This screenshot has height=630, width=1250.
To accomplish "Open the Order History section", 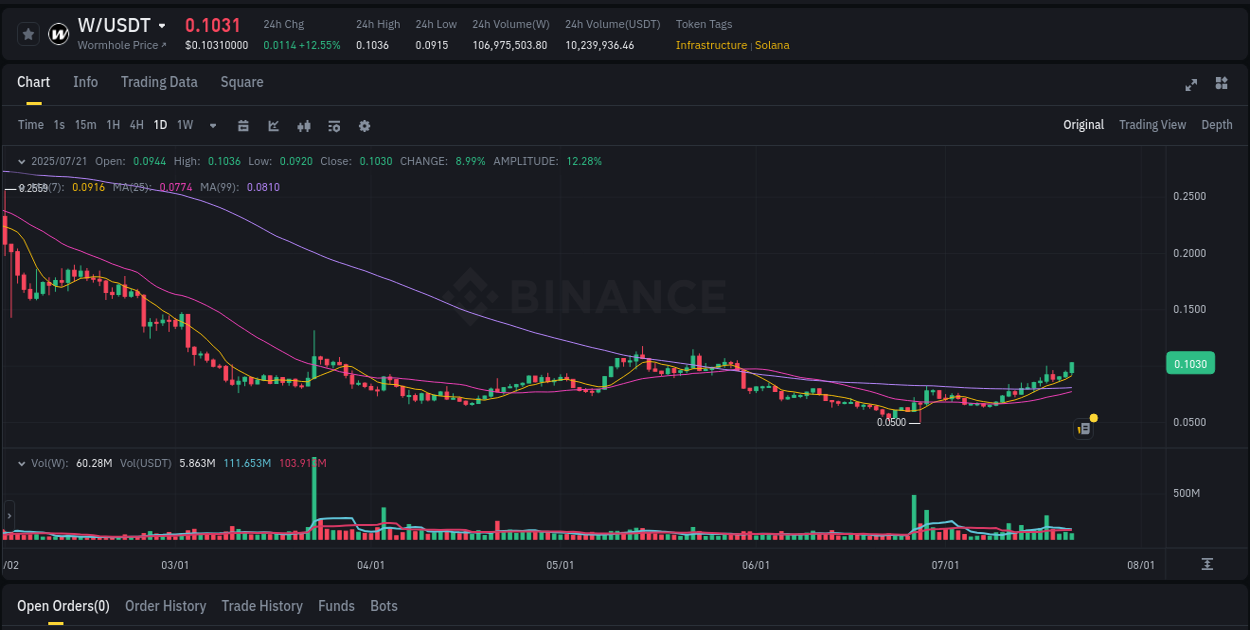I will click(165, 606).
